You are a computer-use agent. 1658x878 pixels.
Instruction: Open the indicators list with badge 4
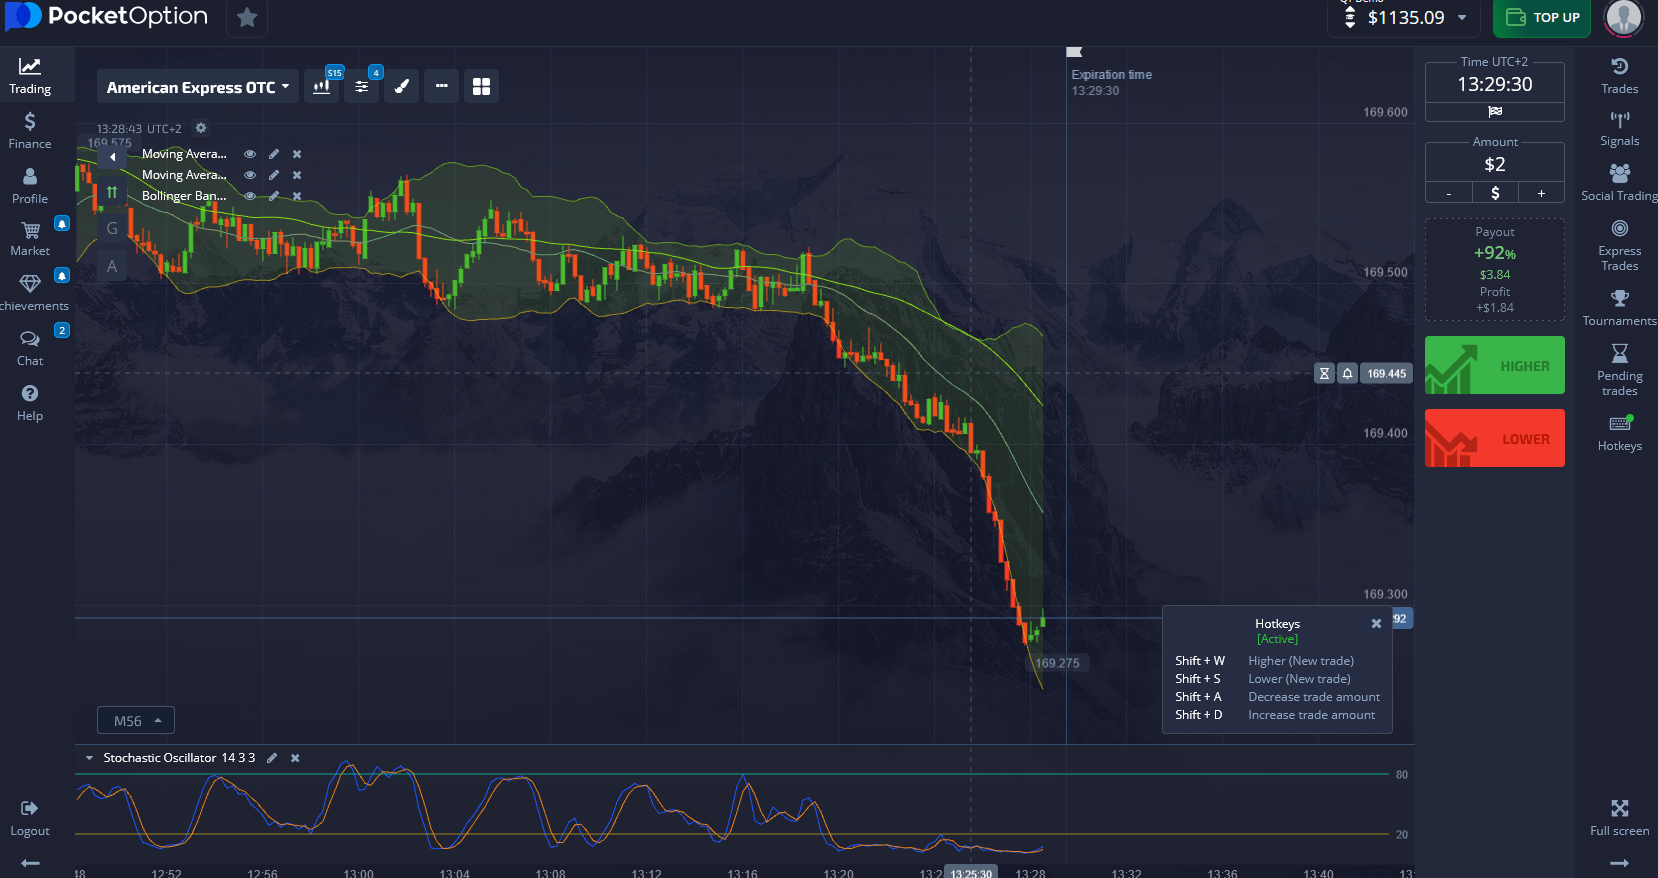362,86
